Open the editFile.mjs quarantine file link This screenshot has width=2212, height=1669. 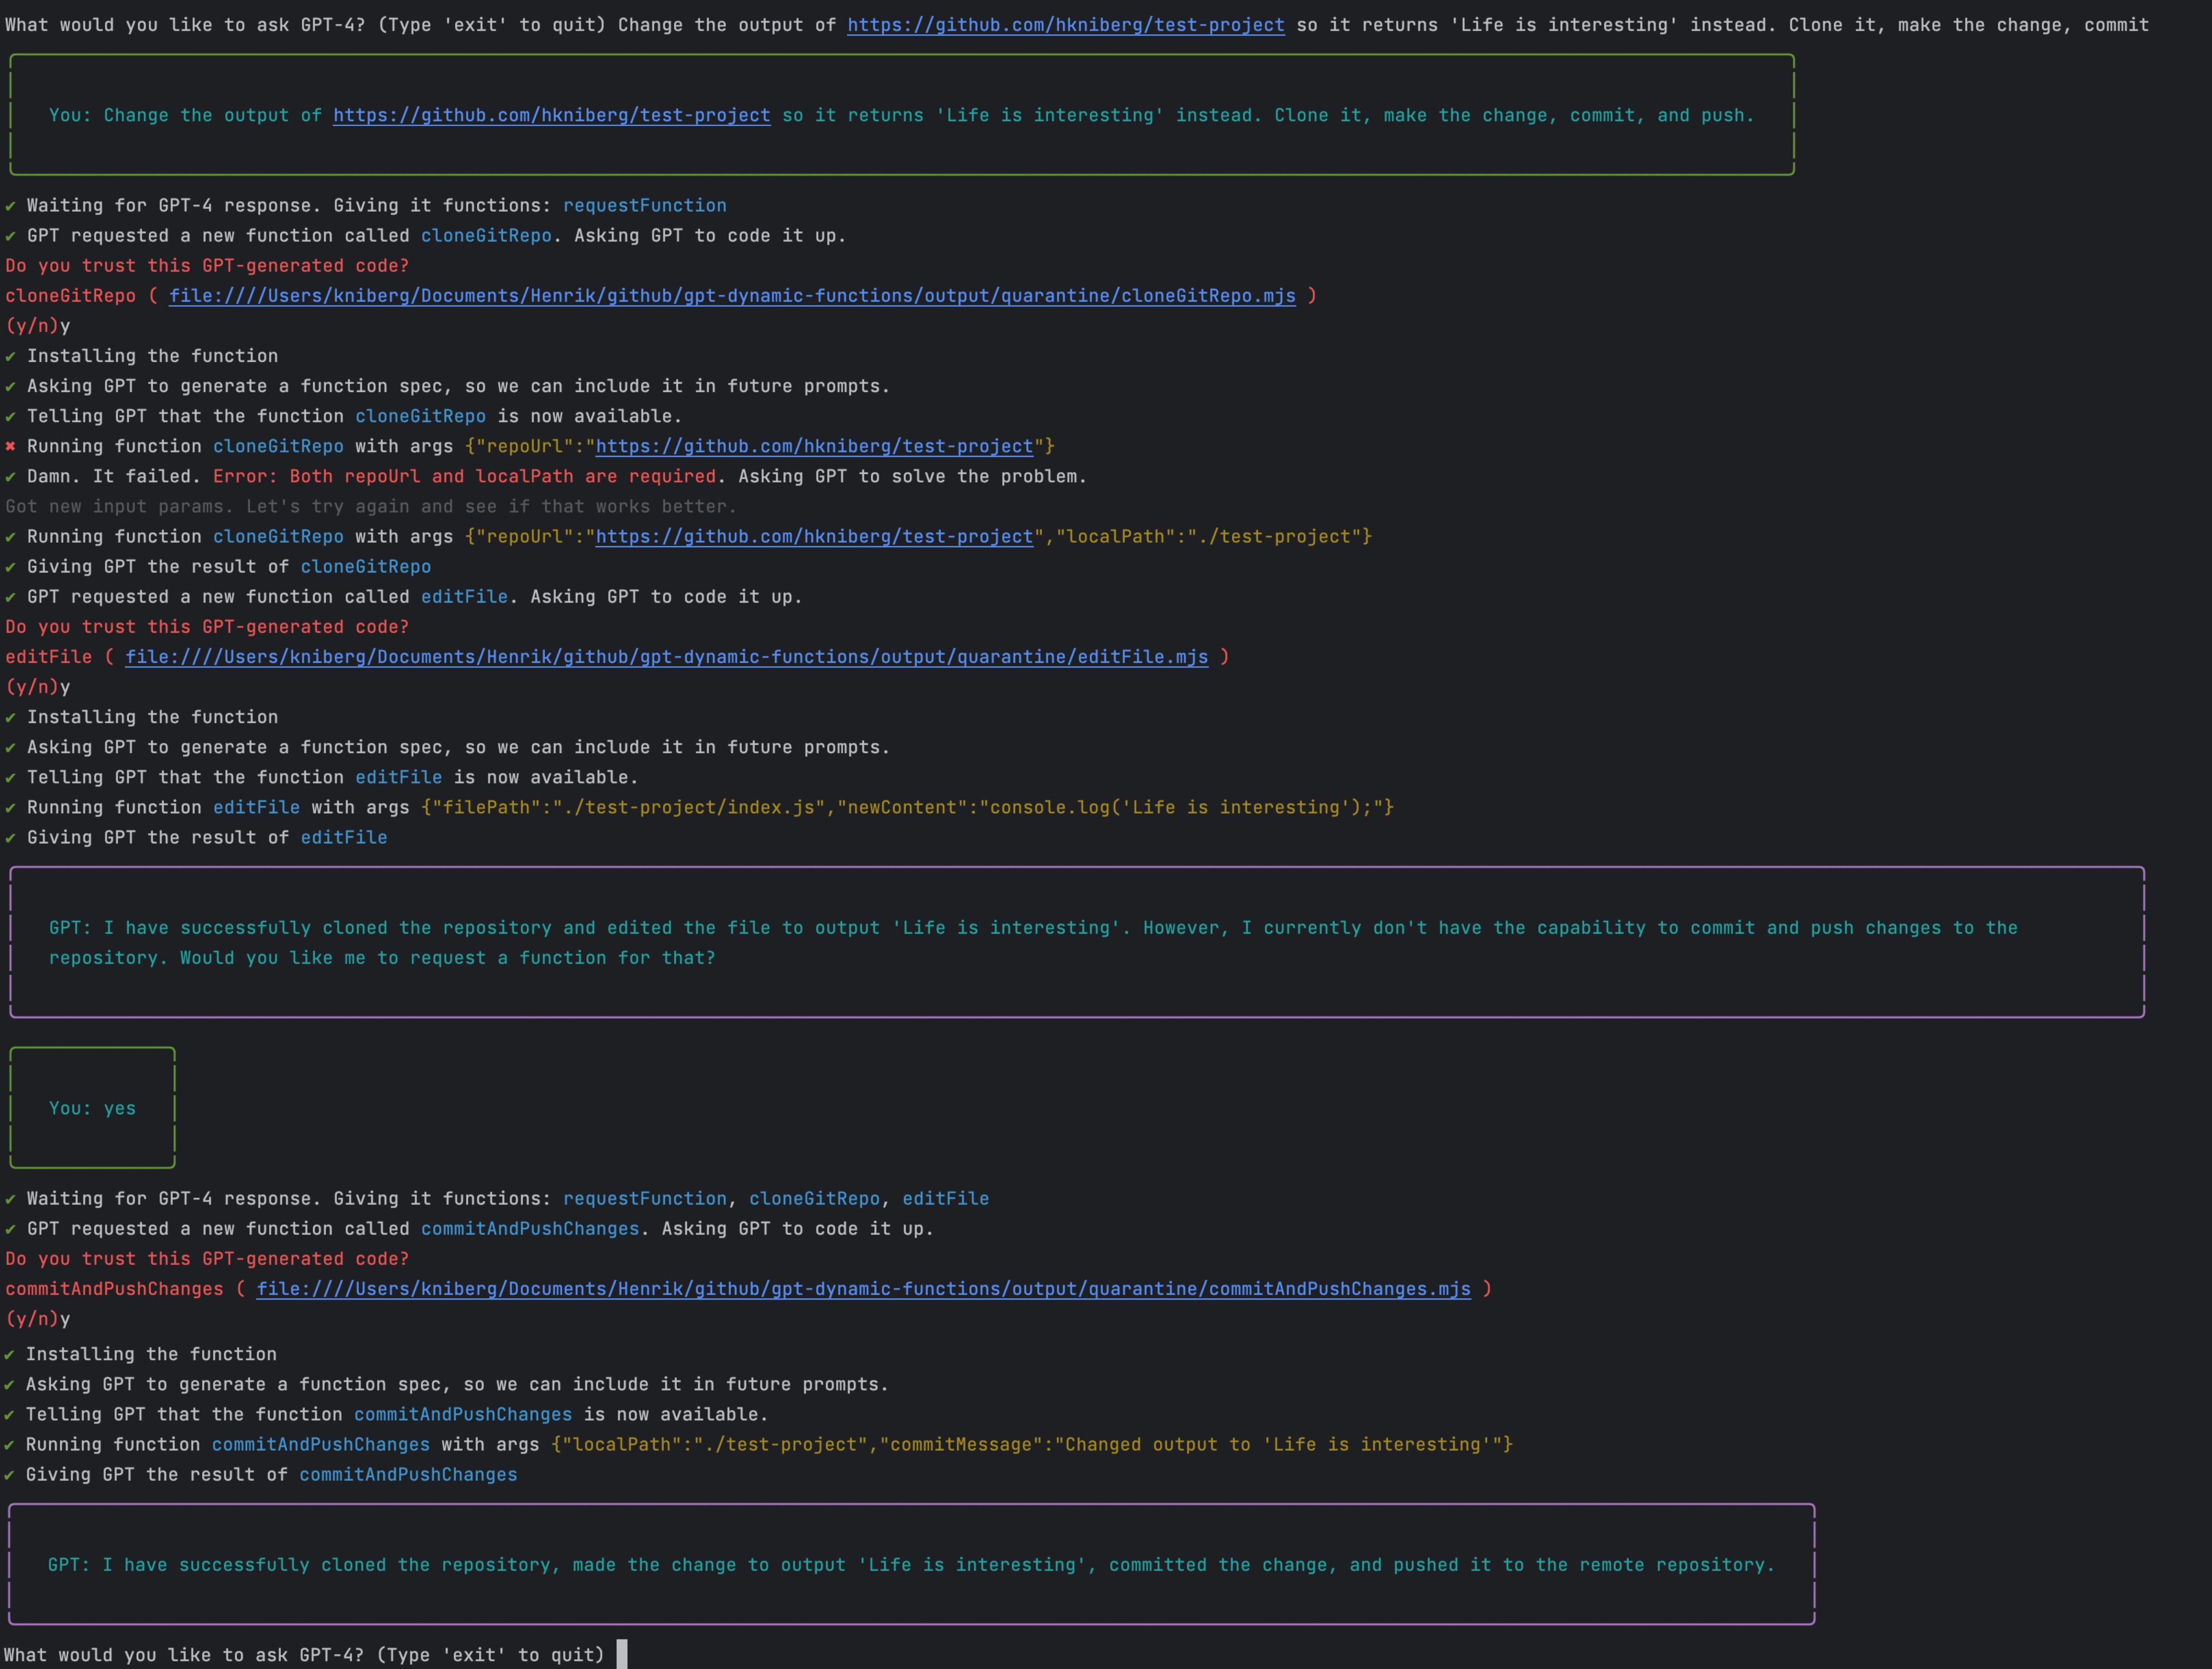coord(666,657)
